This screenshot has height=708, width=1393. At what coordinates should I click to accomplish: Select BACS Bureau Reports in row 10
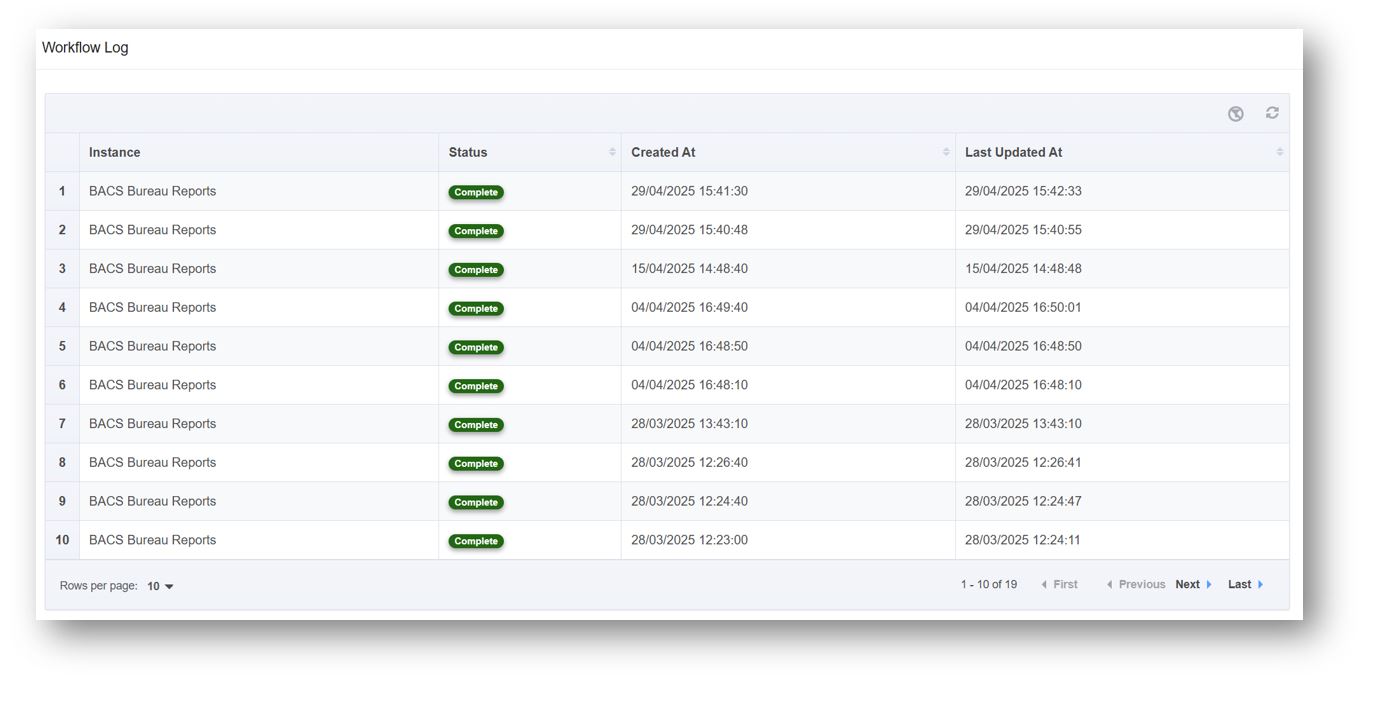pyautogui.click(x=152, y=540)
